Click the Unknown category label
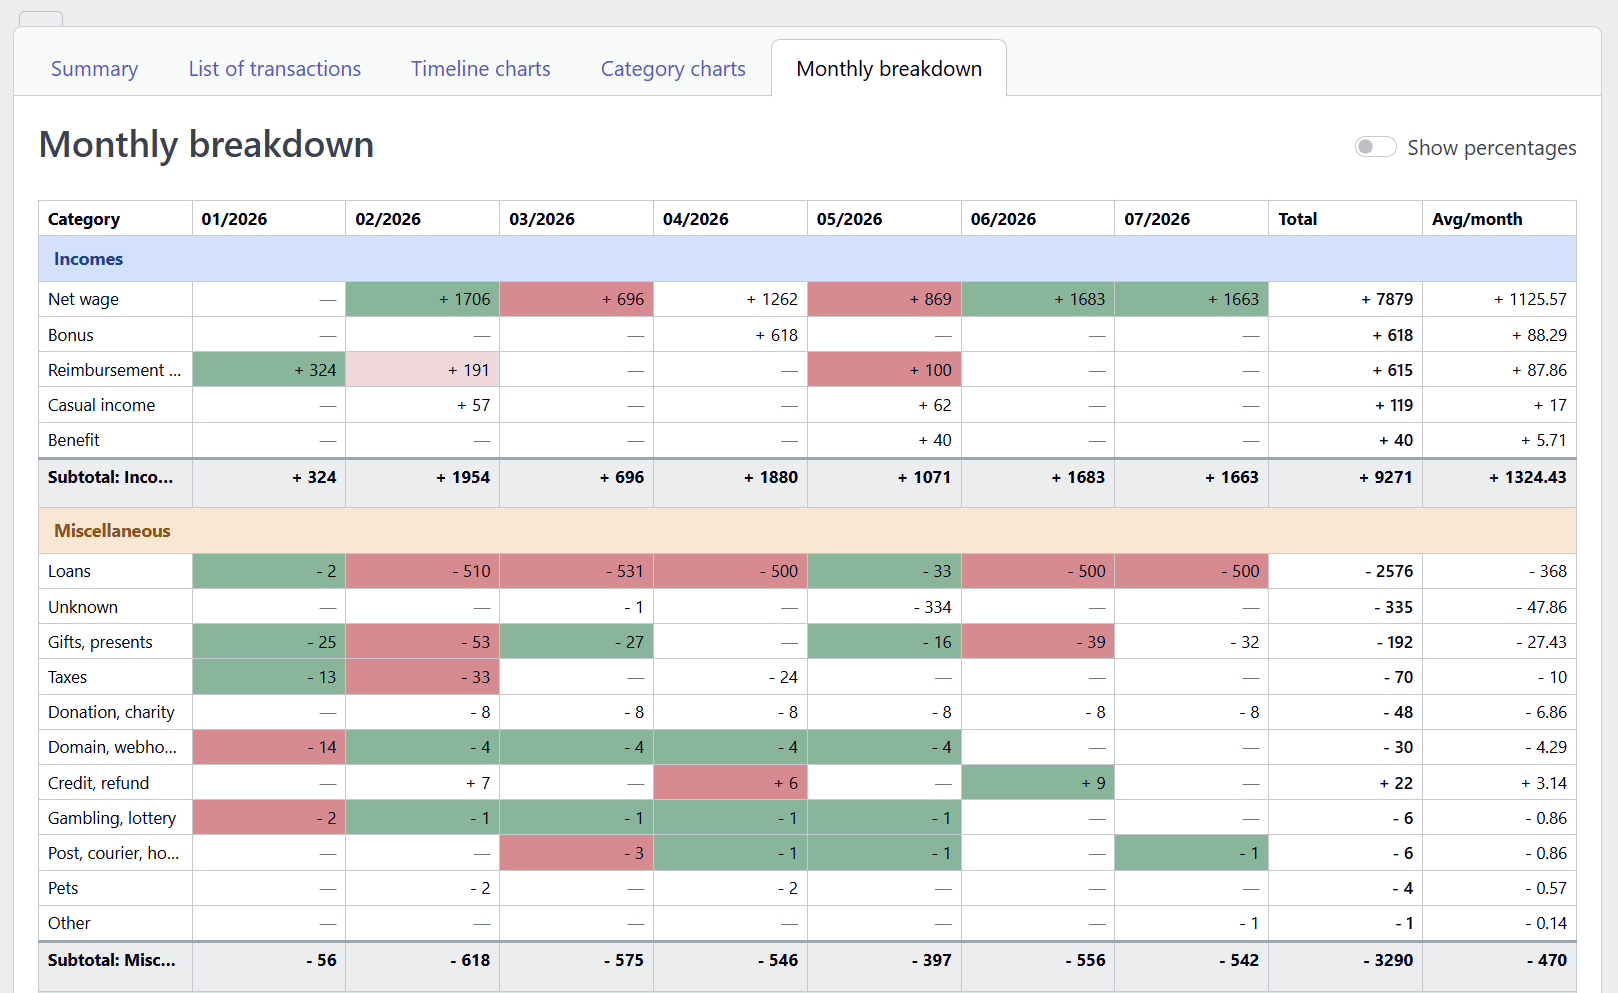The image size is (1618, 993). [x=83, y=607]
